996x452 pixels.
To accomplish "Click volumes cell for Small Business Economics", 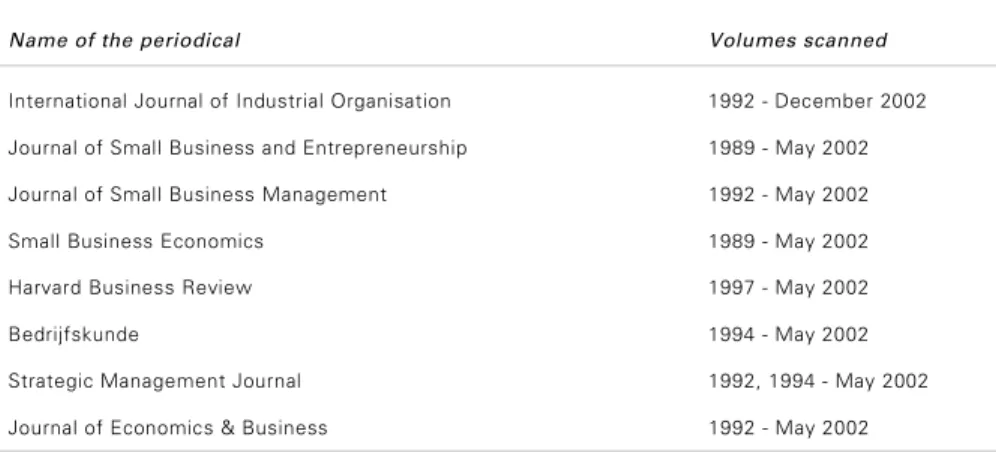I will pyautogui.click(x=788, y=241).
